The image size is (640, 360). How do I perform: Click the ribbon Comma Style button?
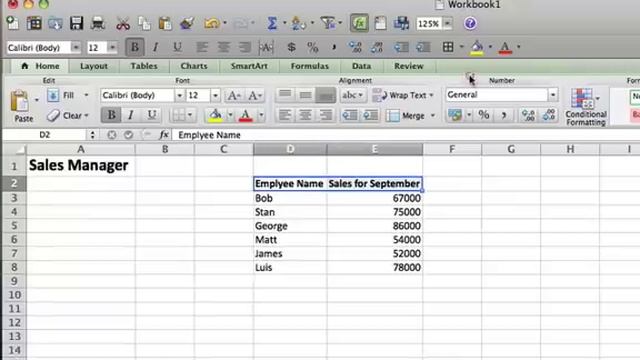504,115
